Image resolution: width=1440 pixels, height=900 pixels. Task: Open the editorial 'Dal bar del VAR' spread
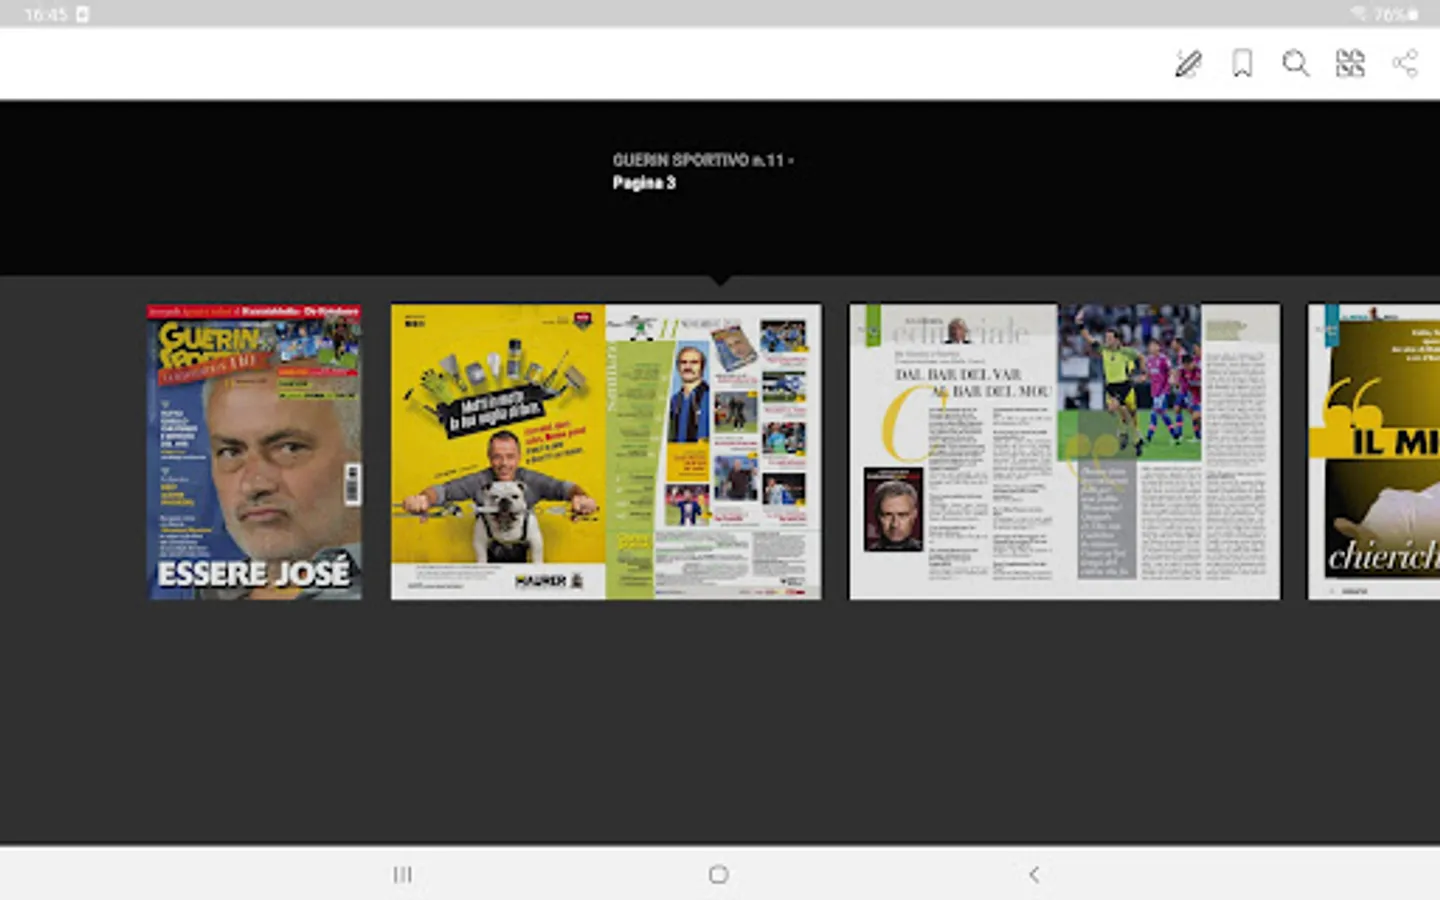click(x=1065, y=452)
